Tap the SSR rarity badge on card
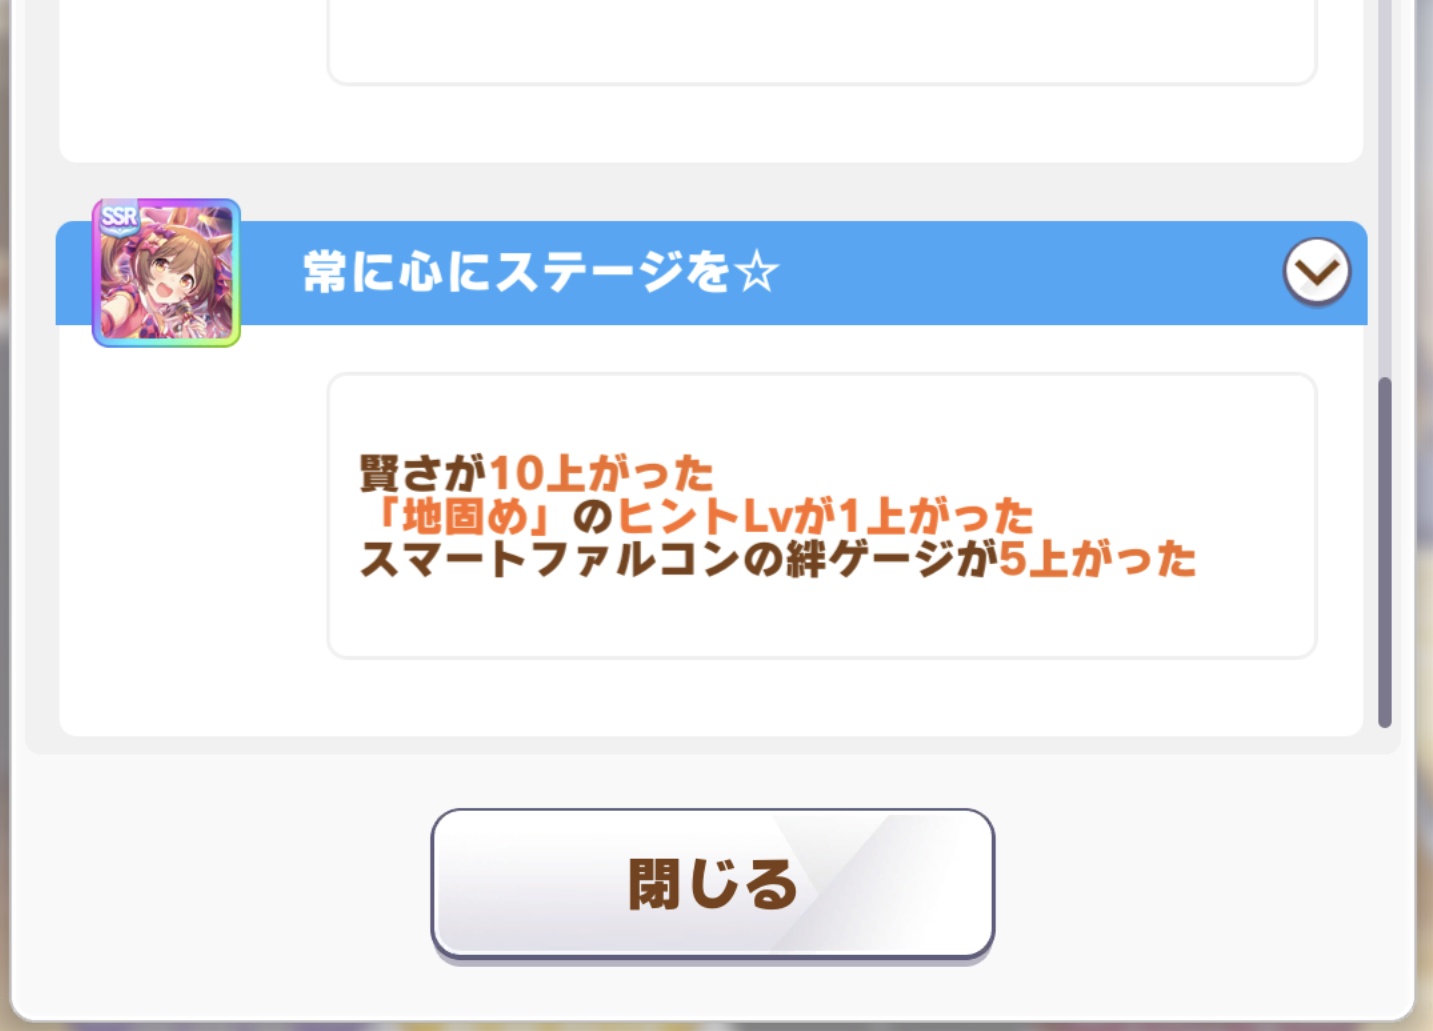The height and width of the screenshot is (1031, 1433). 119,216
